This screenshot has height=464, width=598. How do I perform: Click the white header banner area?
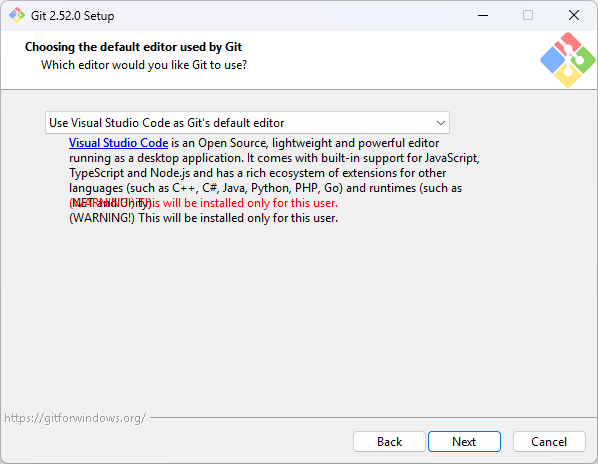pos(267,60)
